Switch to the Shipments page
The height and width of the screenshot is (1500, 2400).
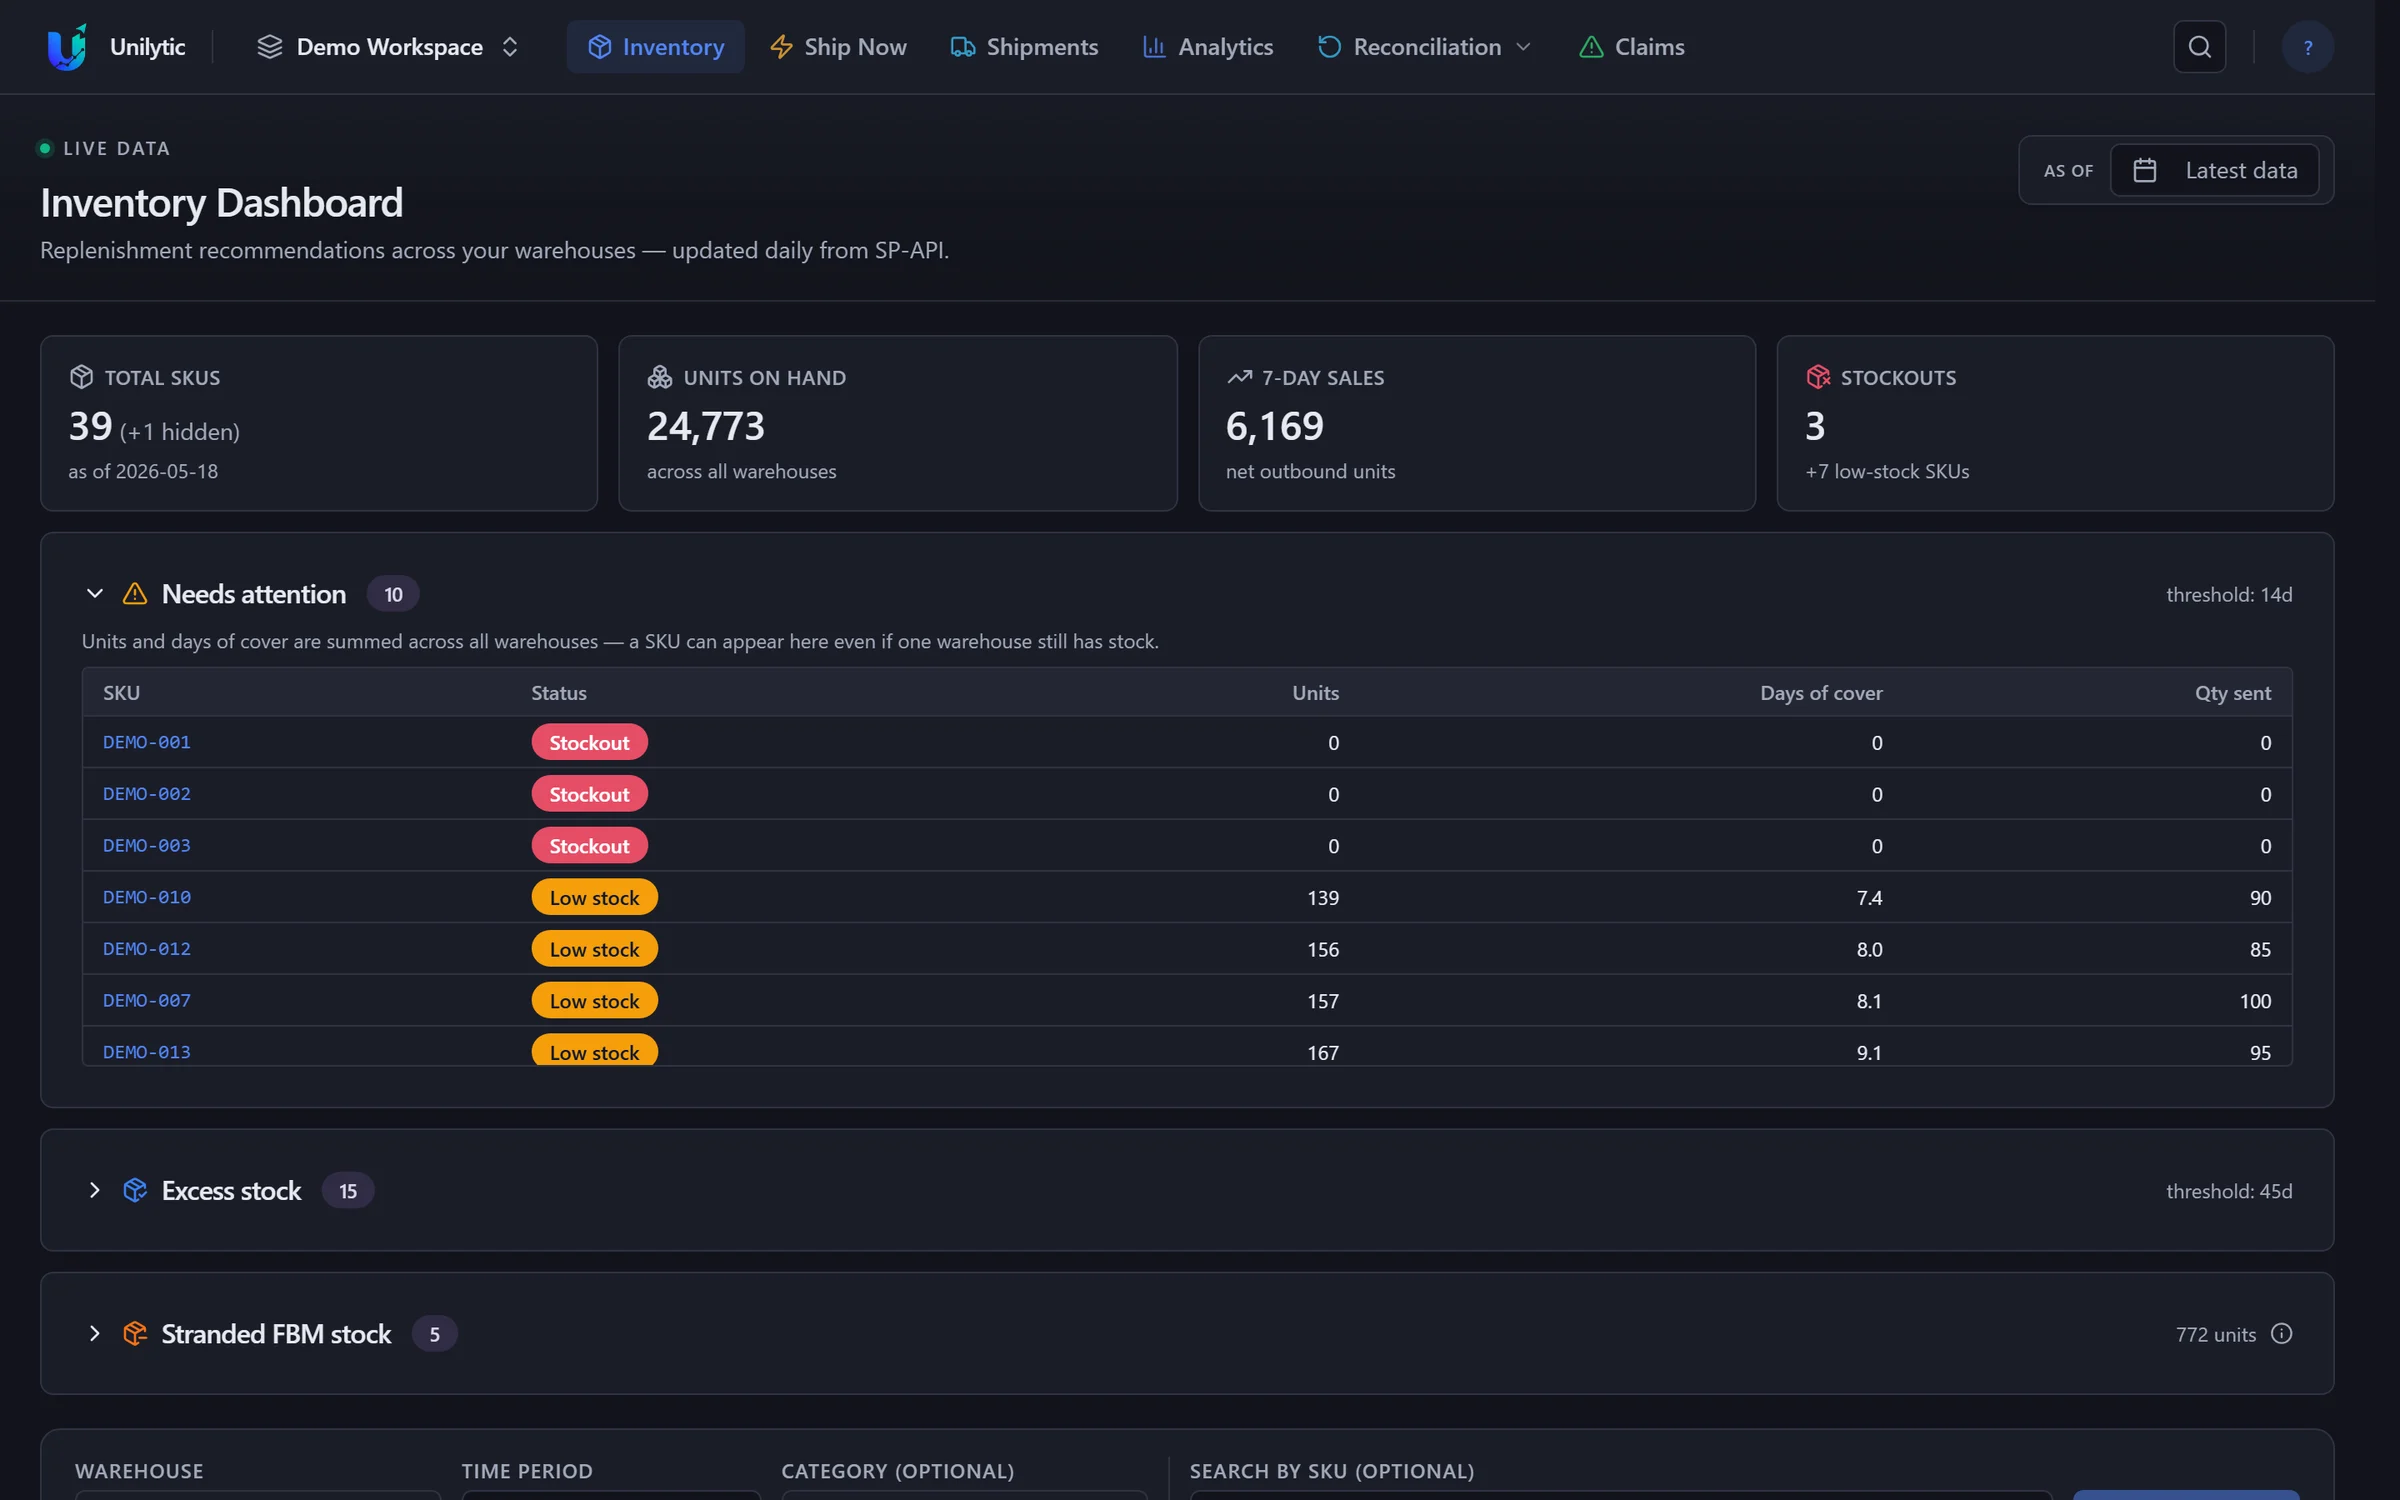click(x=1024, y=47)
